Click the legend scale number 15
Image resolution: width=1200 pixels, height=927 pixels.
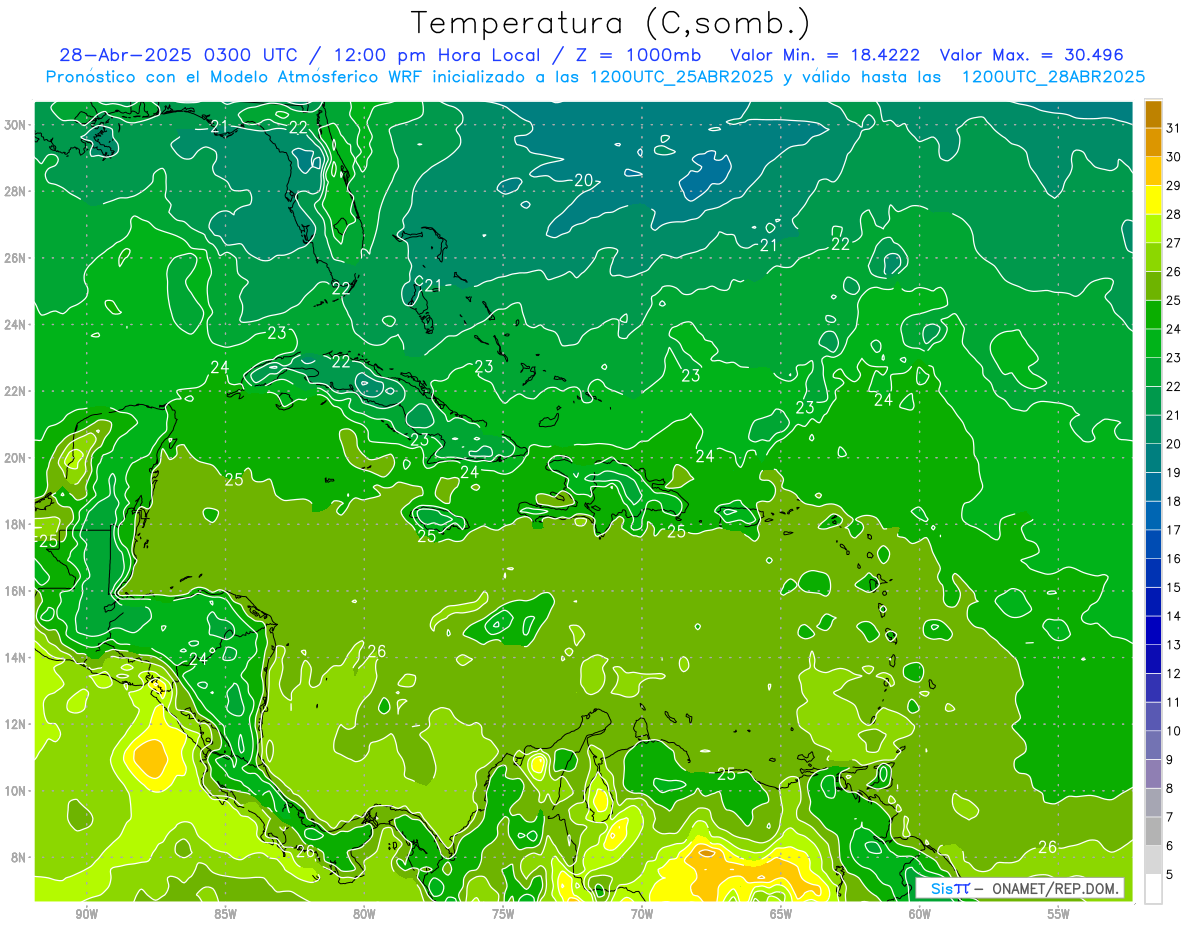pyautogui.click(x=1174, y=588)
